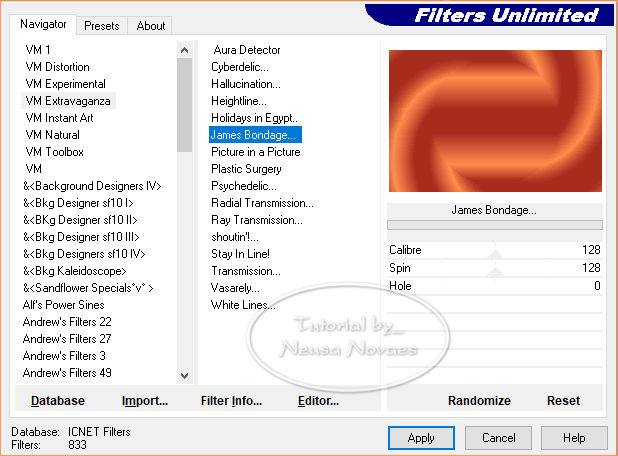Image resolution: width=618 pixels, height=456 pixels.
Task: Click the category list scroll up arrow
Action: (184, 50)
